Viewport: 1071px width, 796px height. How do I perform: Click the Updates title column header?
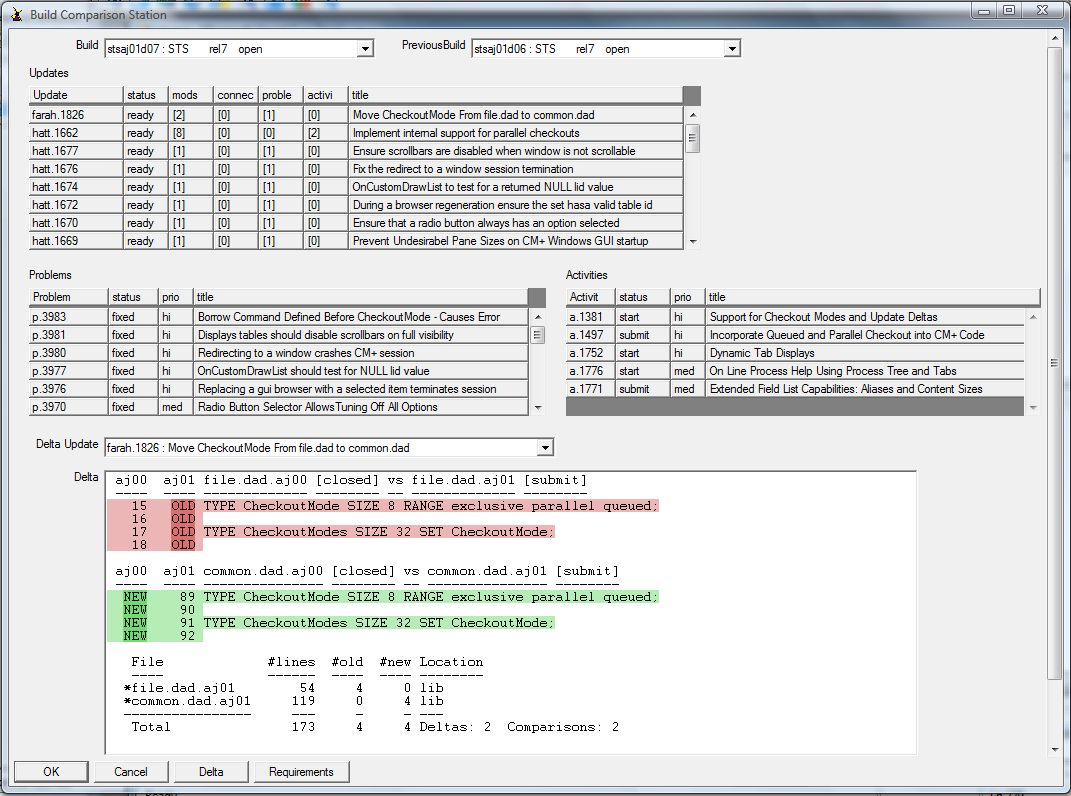point(515,95)
